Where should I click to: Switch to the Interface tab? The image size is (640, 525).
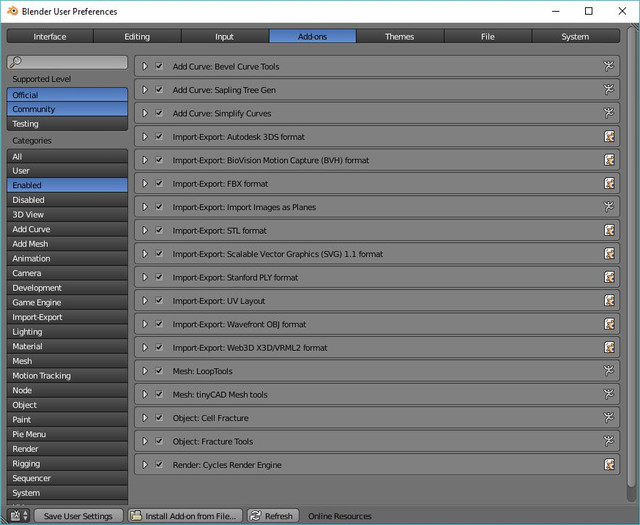50,36
